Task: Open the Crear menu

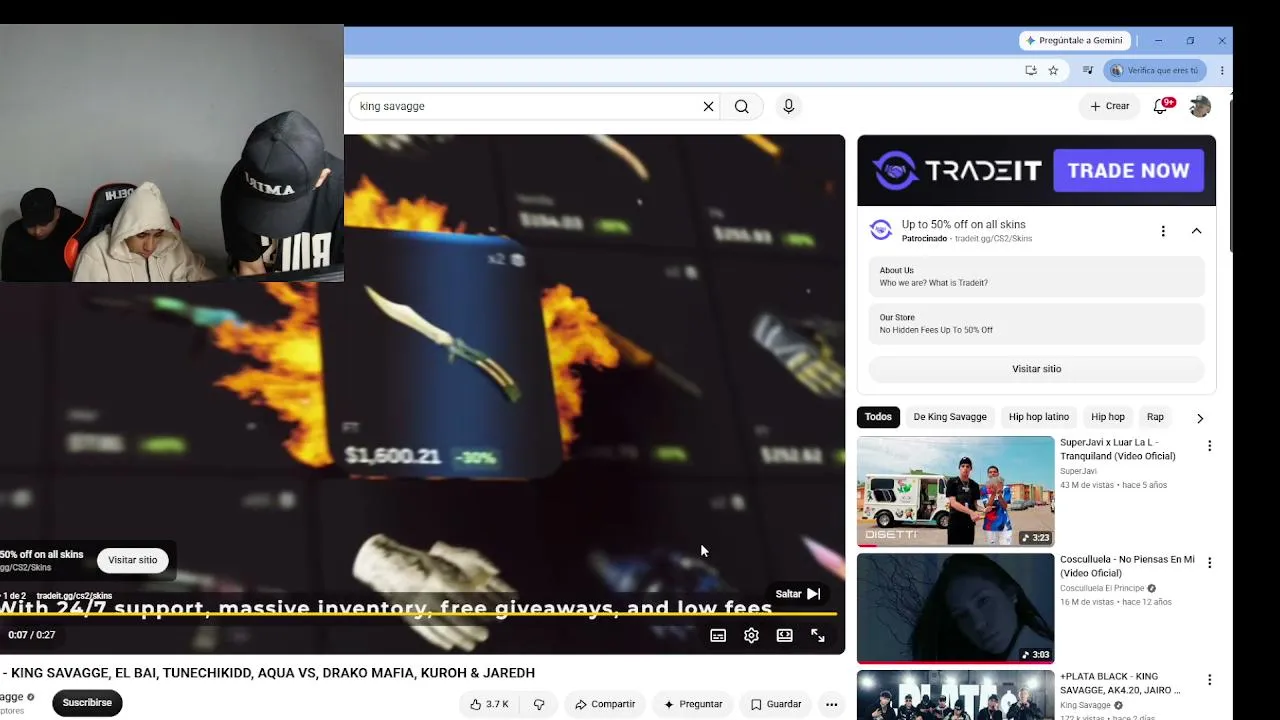Action: (1110, 106)
